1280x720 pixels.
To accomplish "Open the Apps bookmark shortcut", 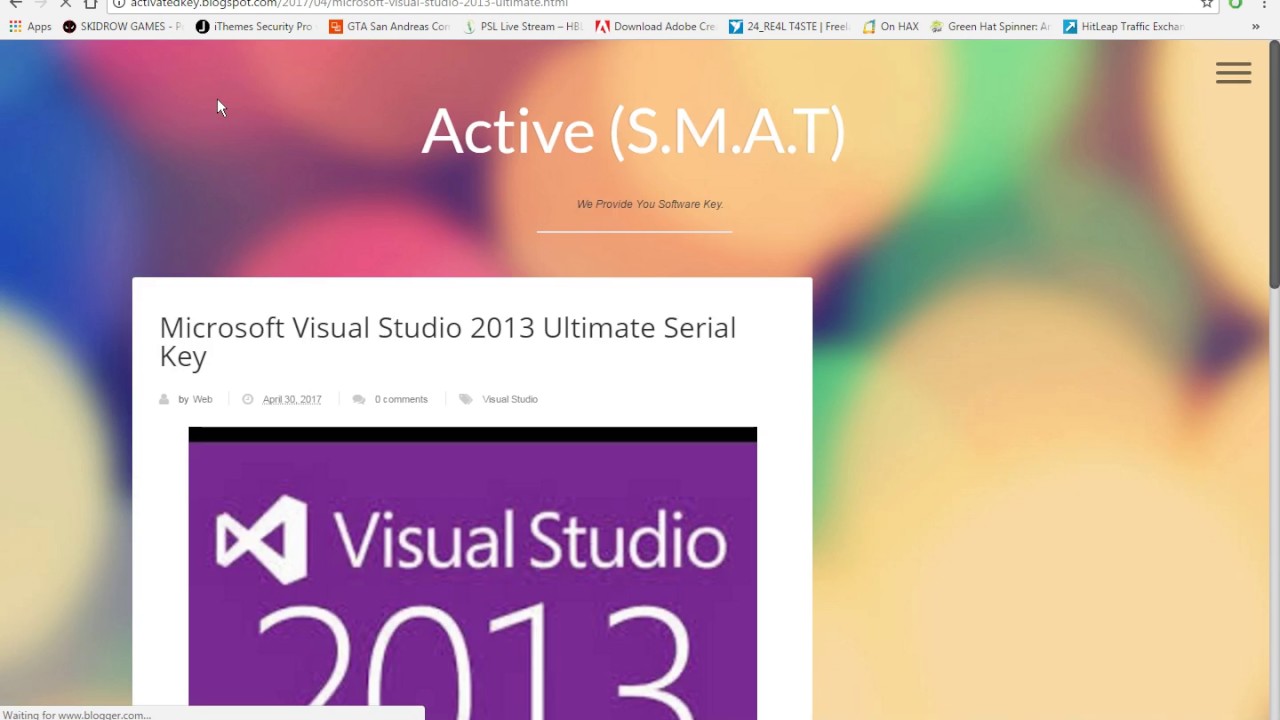I will pos(30,27).
